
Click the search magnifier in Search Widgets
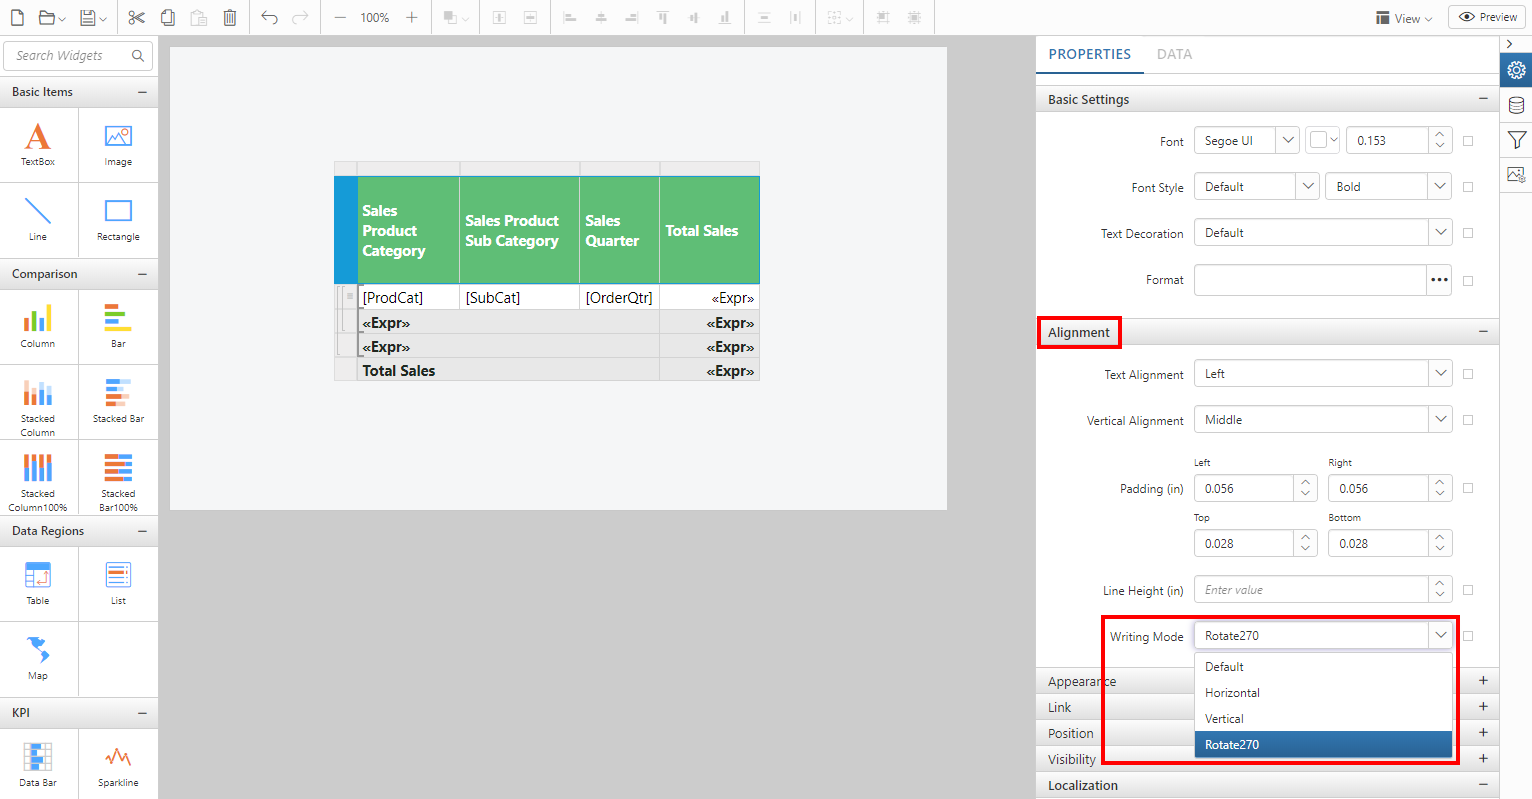[x=138, y=56]
